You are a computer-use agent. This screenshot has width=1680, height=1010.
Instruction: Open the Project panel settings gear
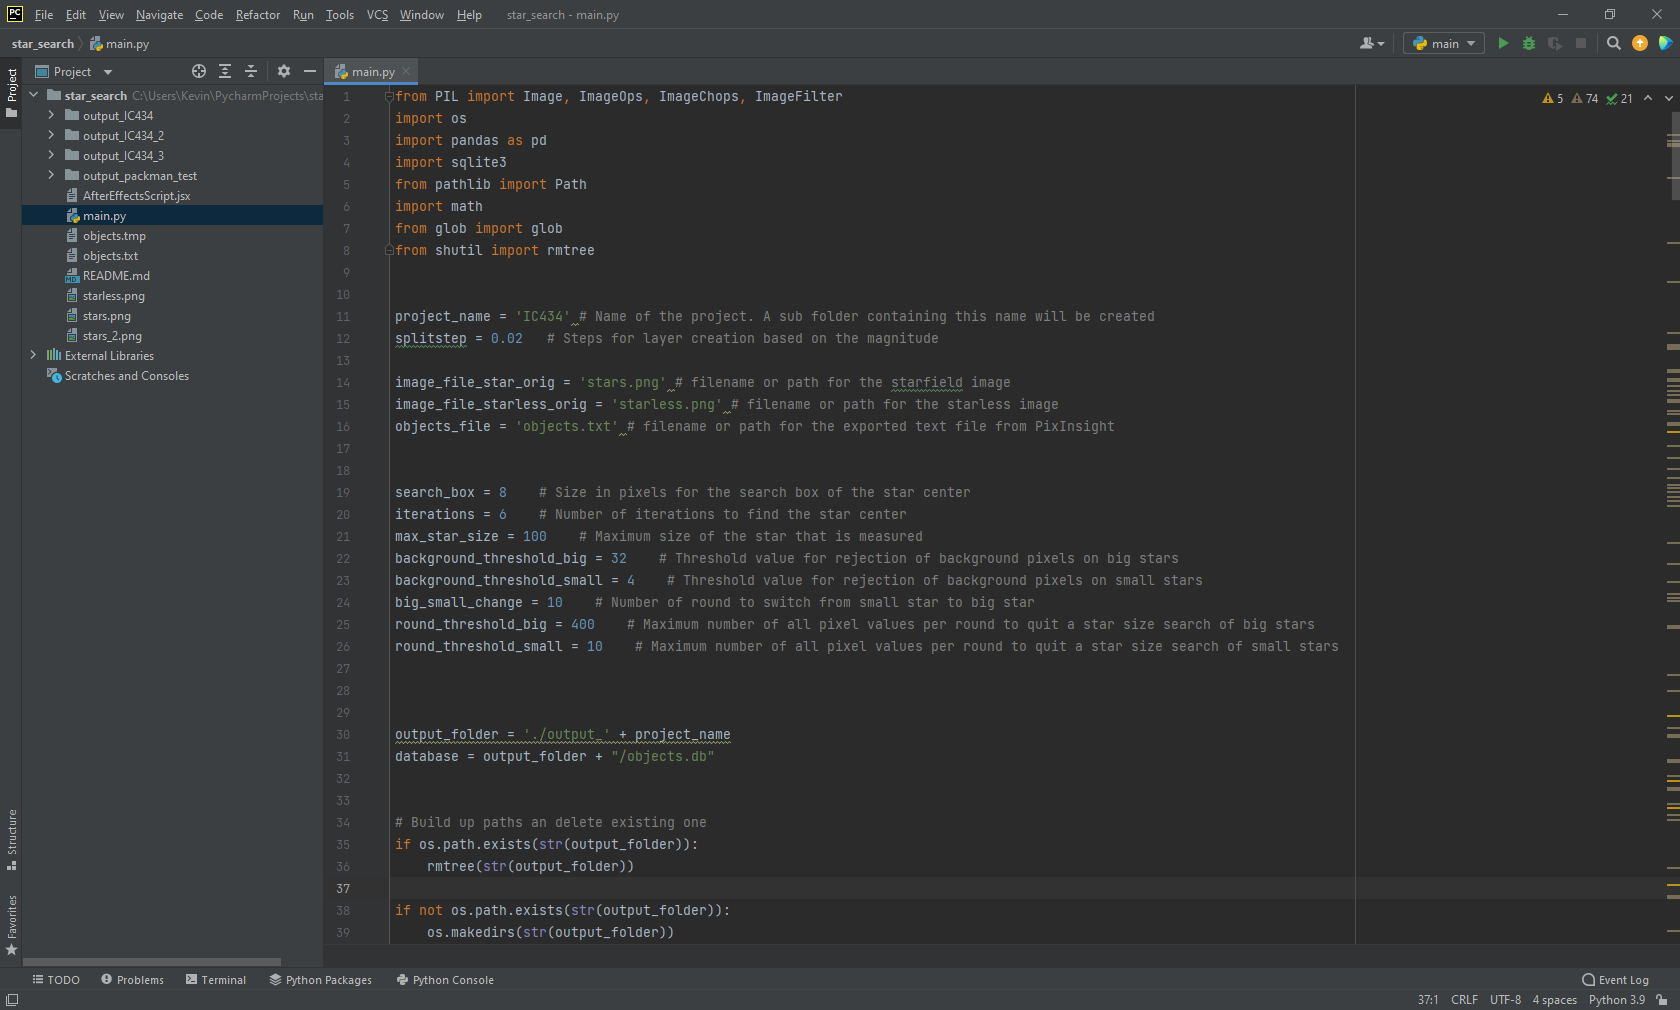tap(284, 71)
